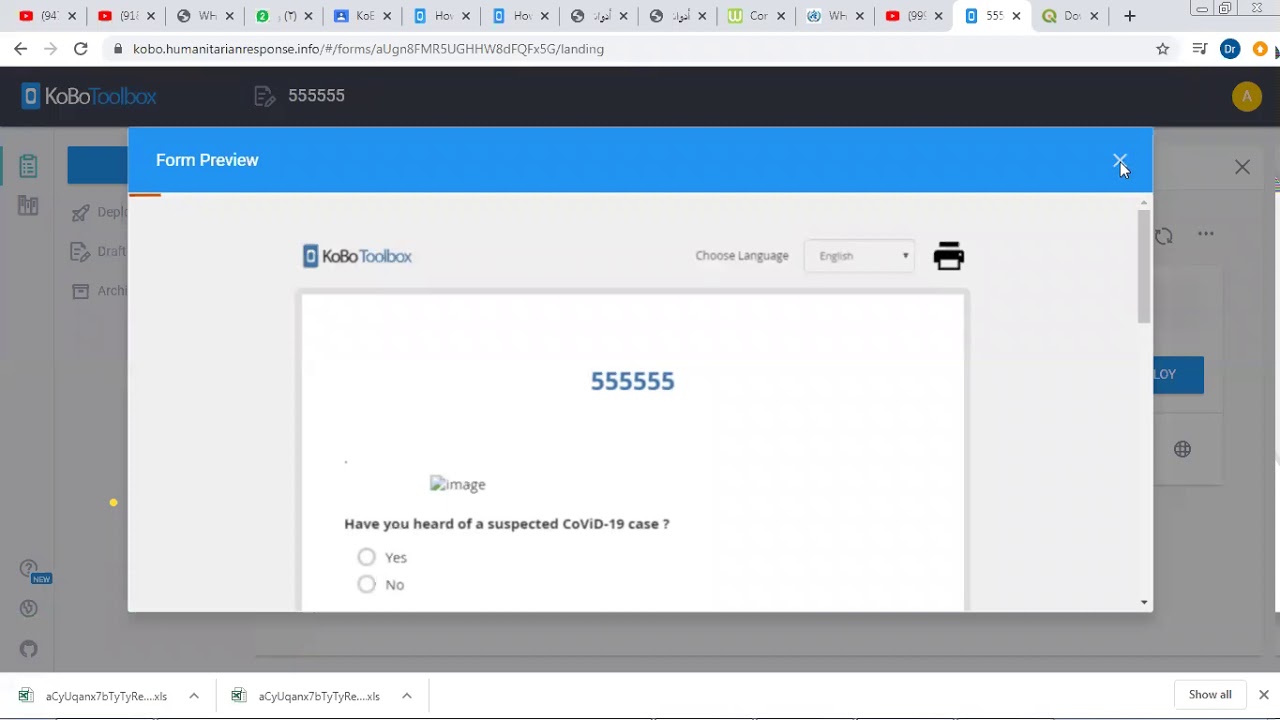Open the Library icon in the left sidebar
This screenshot has height=720, width=1280.
(x=28, y=206)
